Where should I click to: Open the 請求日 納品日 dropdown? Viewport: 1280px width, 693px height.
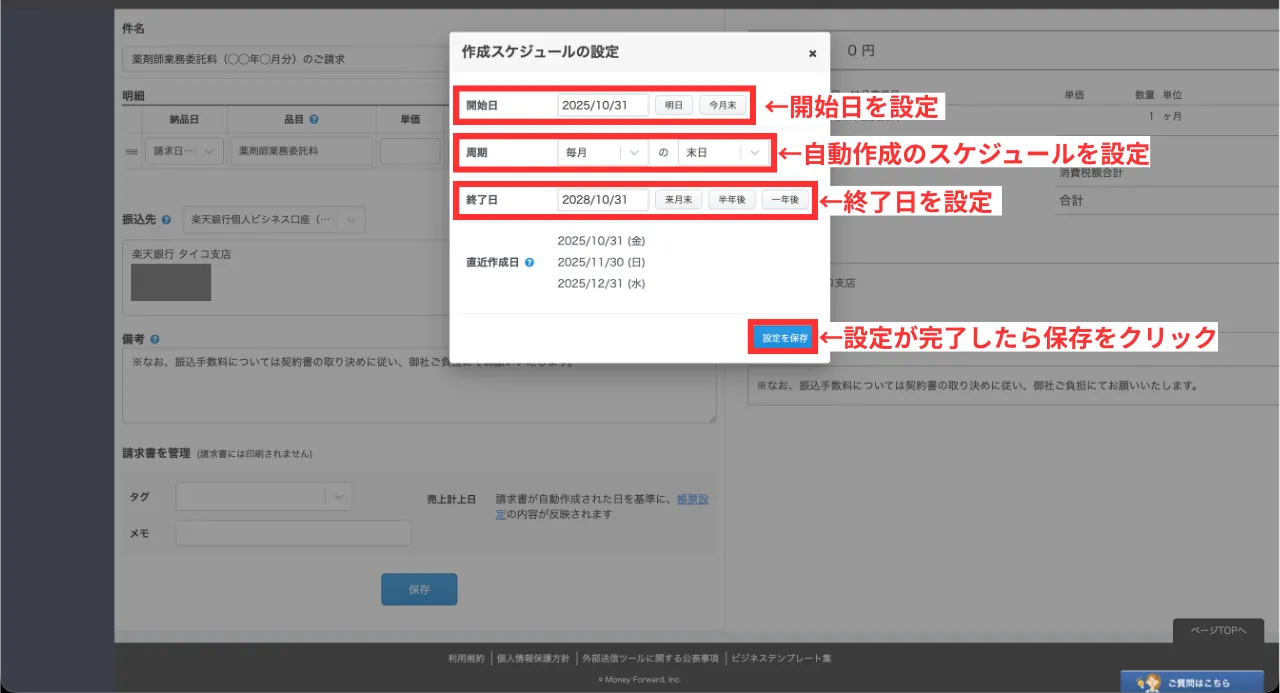(184, 151)
